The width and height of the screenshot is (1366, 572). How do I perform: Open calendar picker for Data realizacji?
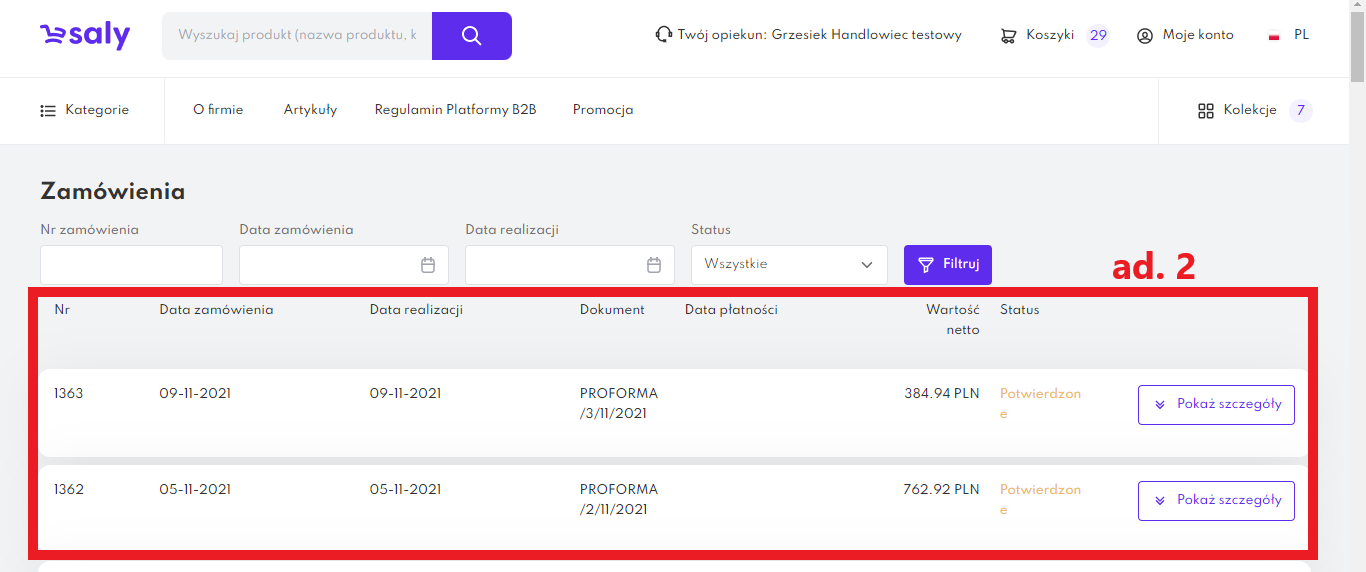coord(654,265)
